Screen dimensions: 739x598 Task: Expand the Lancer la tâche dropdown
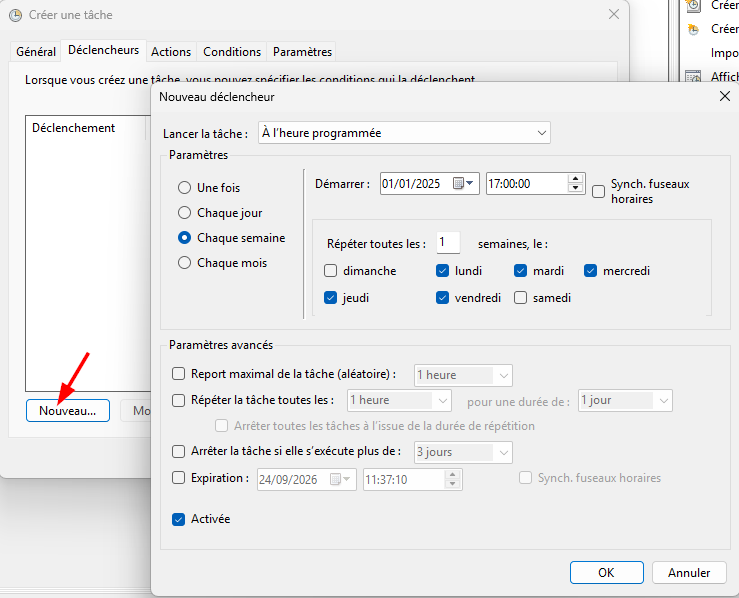[x=541, y=132]
